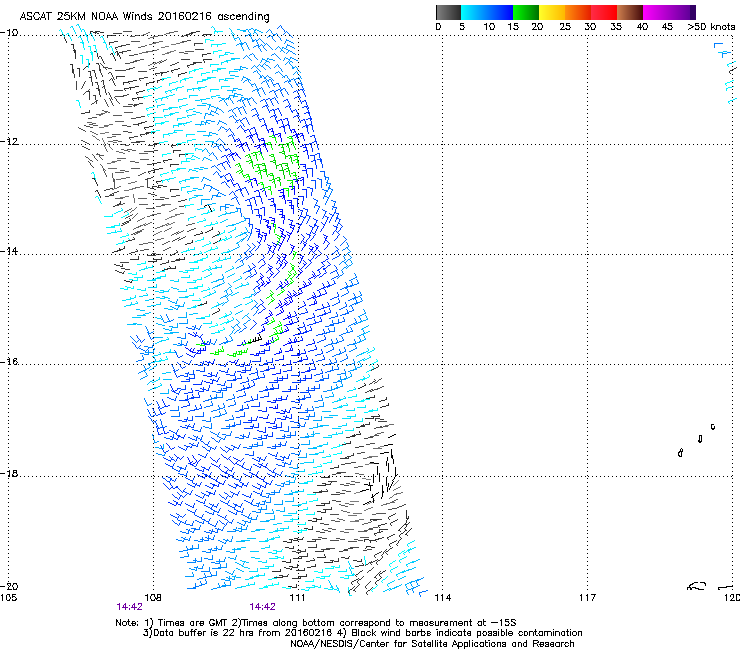Click the orange 25-30 knots color segment
740x650 pixels.
(x=578, y=12)
